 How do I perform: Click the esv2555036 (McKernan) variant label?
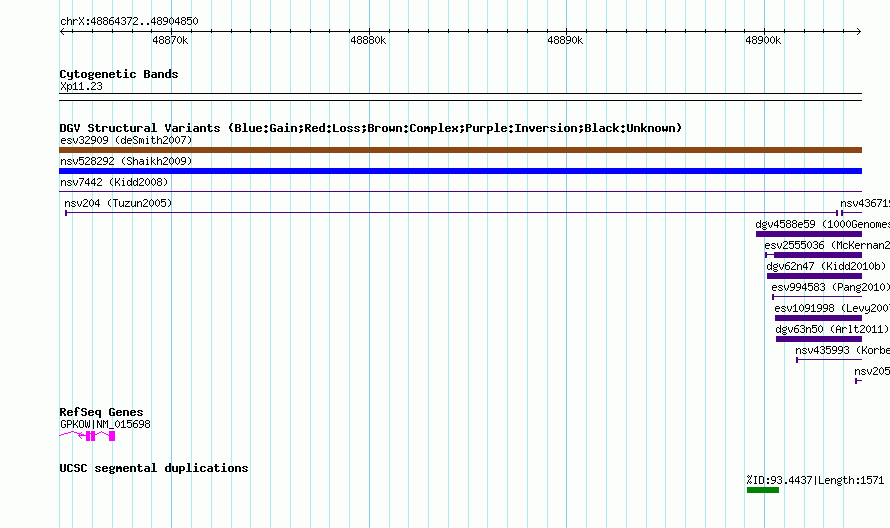click(827, 245)
